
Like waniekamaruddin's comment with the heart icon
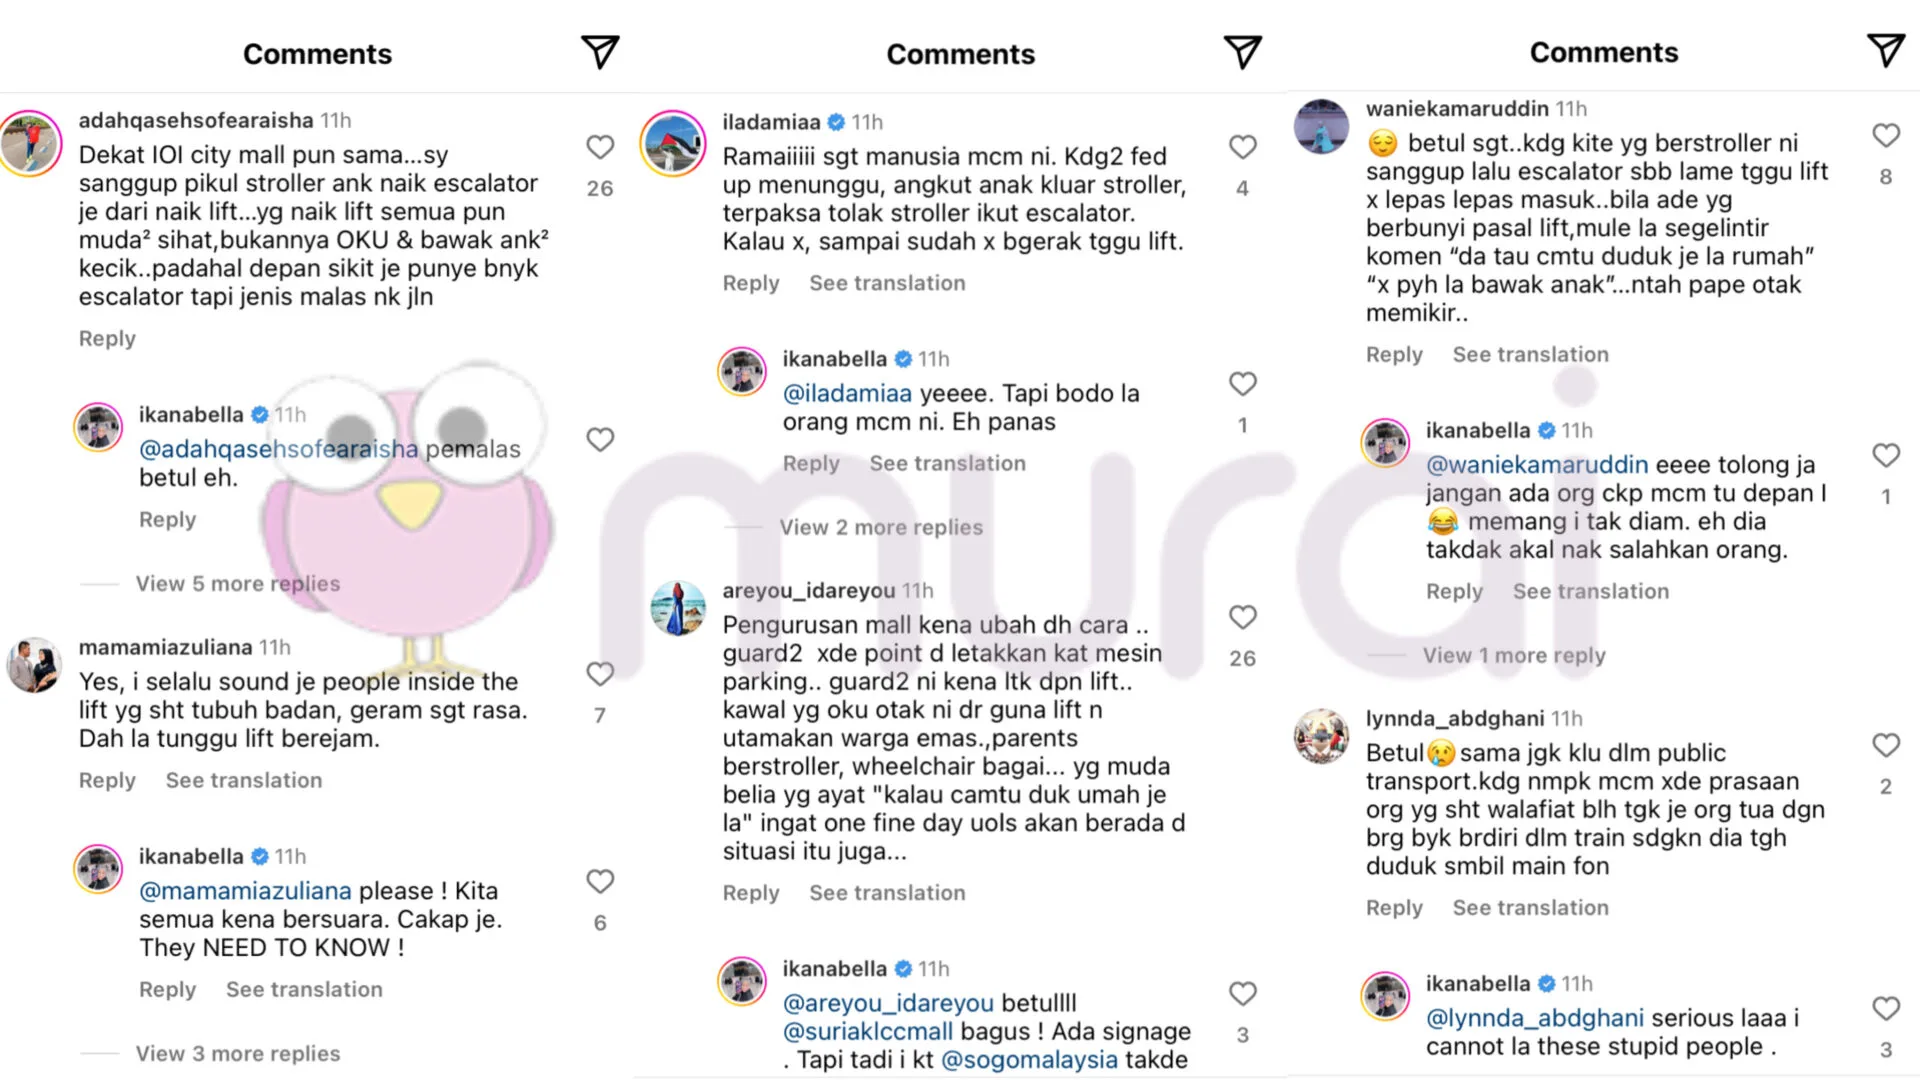pos(1886,136)
